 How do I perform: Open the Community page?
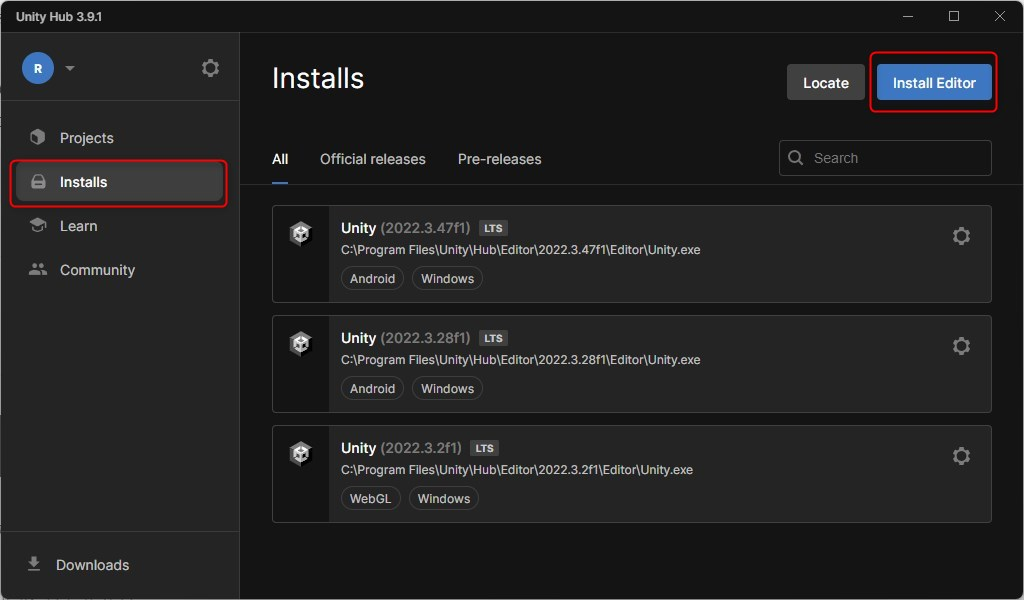click(x=96, y=270)
